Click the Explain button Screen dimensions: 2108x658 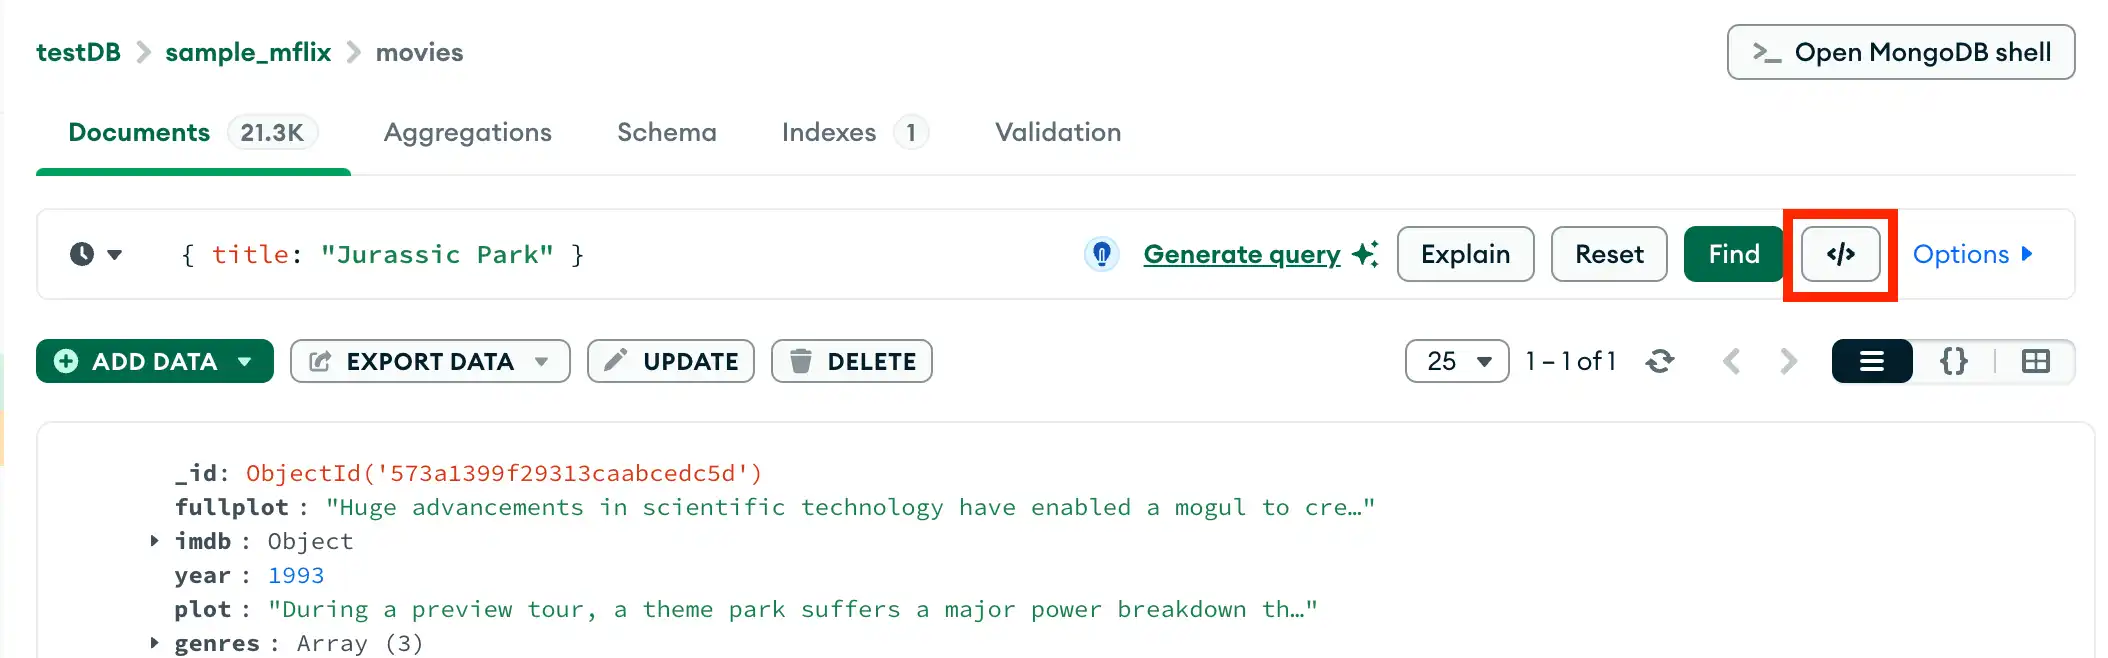[1465, 254]
